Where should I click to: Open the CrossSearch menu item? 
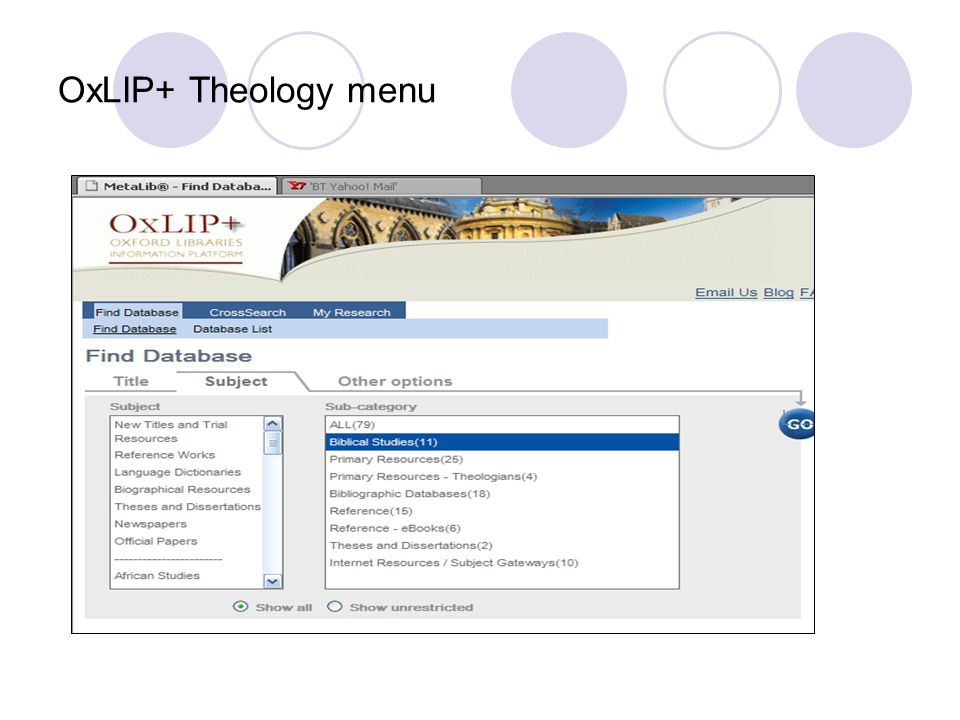(x=247, y=312)
